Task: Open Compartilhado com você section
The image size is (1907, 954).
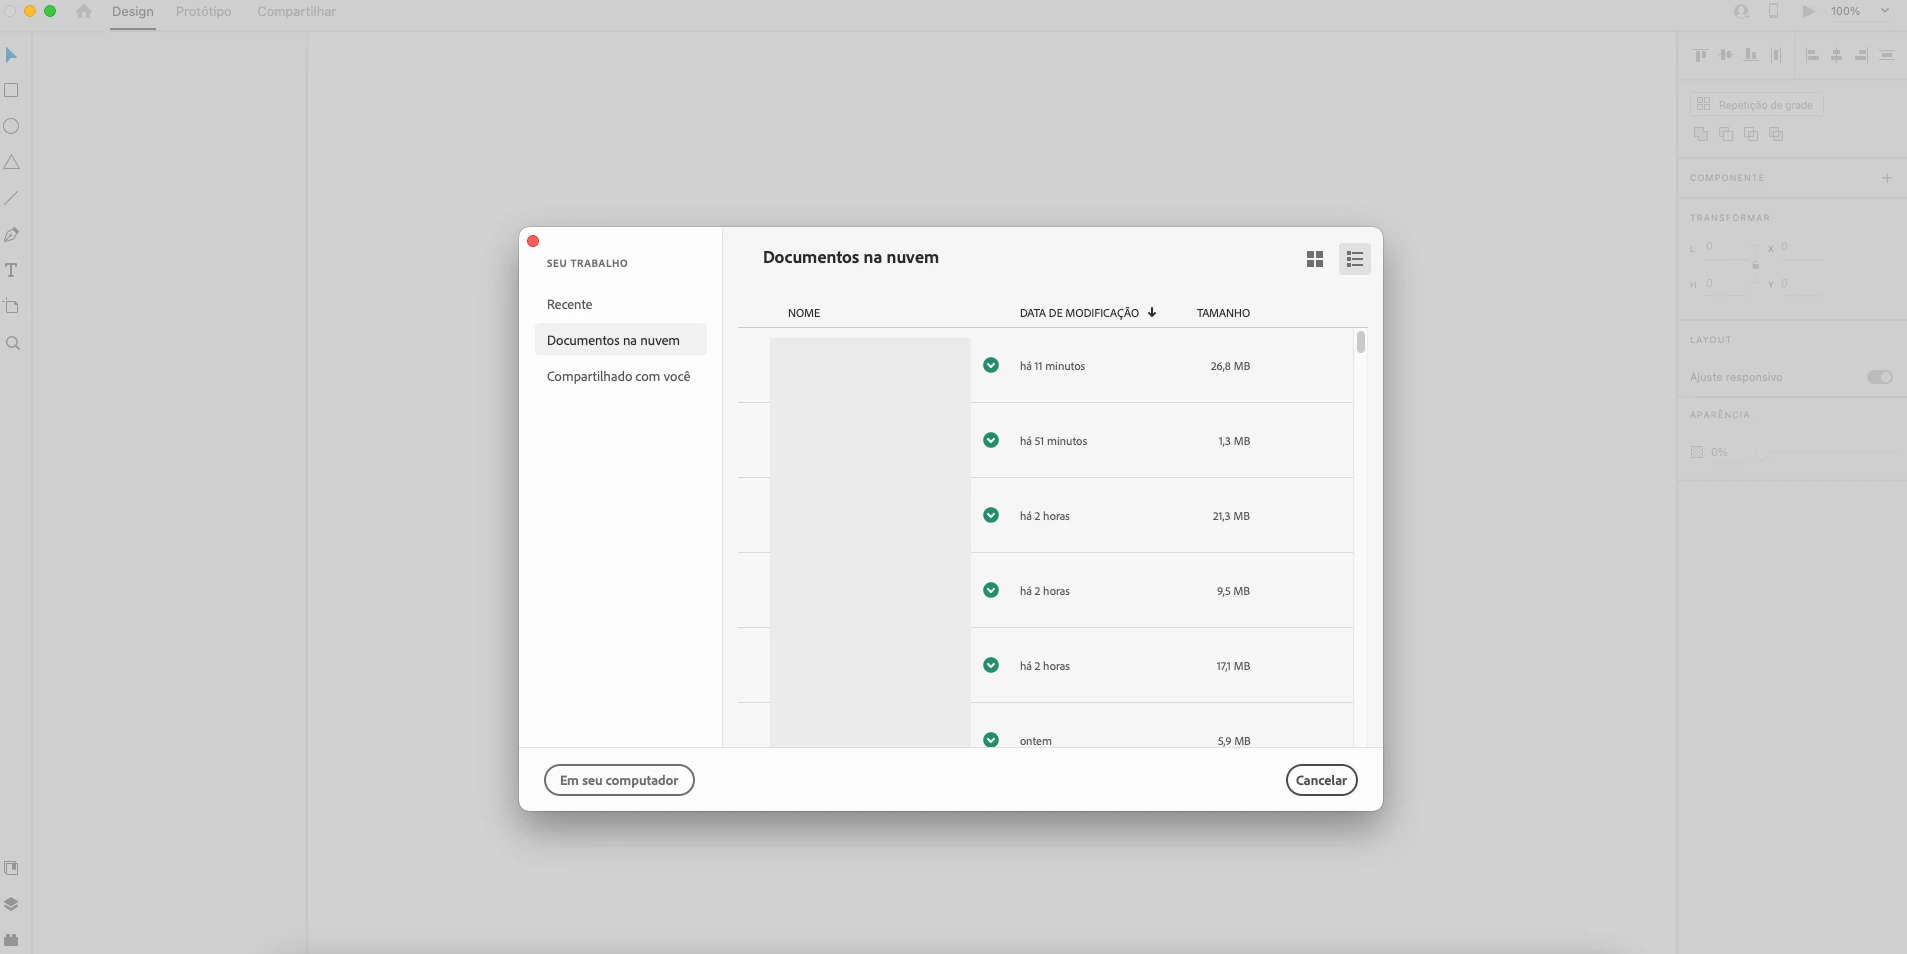Action: click(x=619, y=376)
